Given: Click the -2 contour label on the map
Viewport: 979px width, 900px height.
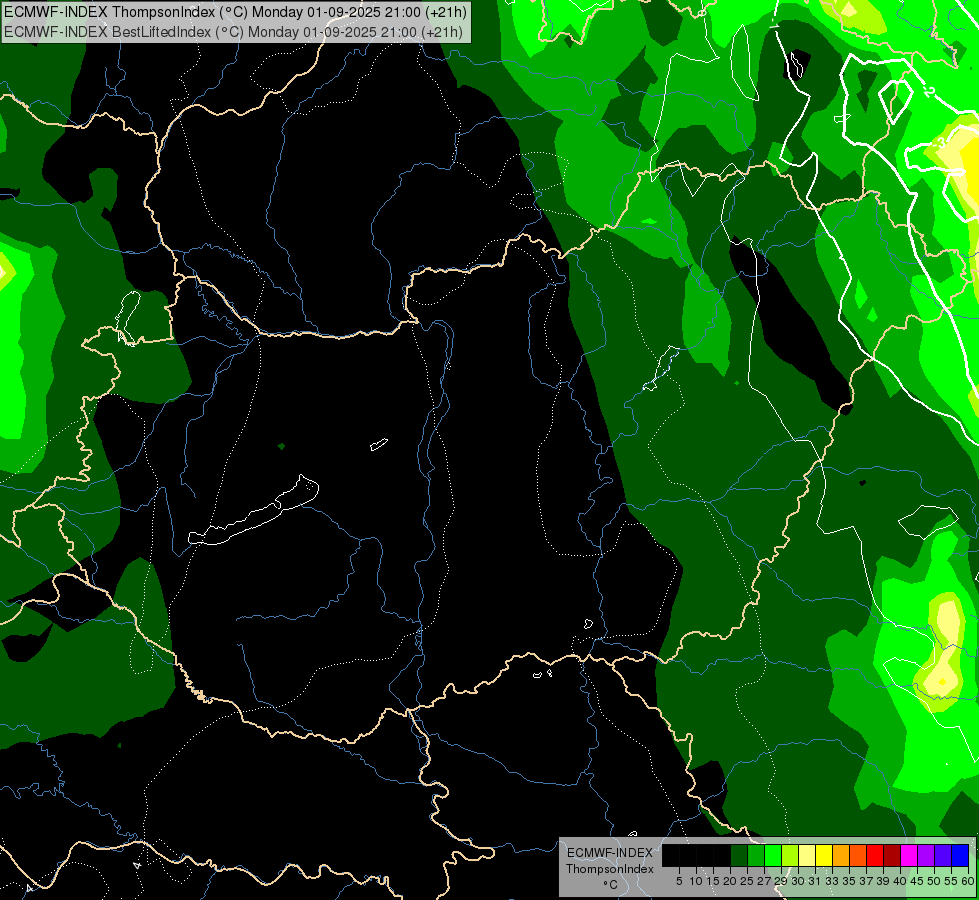Looking at the screenshot, I should [929, 92].
